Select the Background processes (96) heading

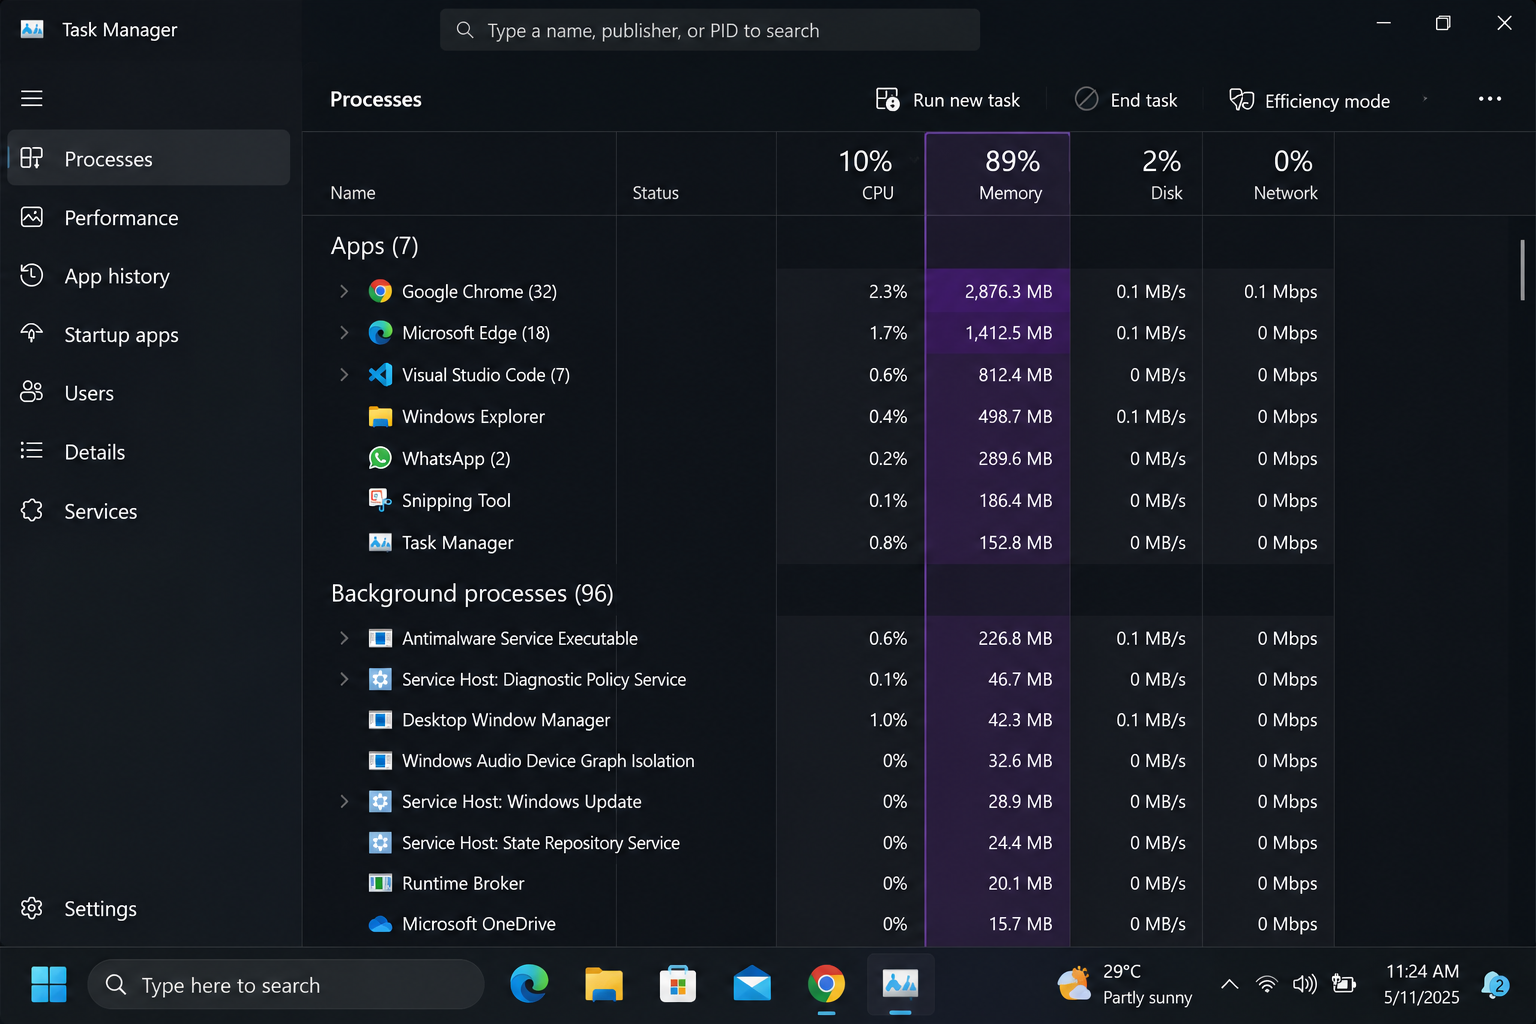(472, 593)
